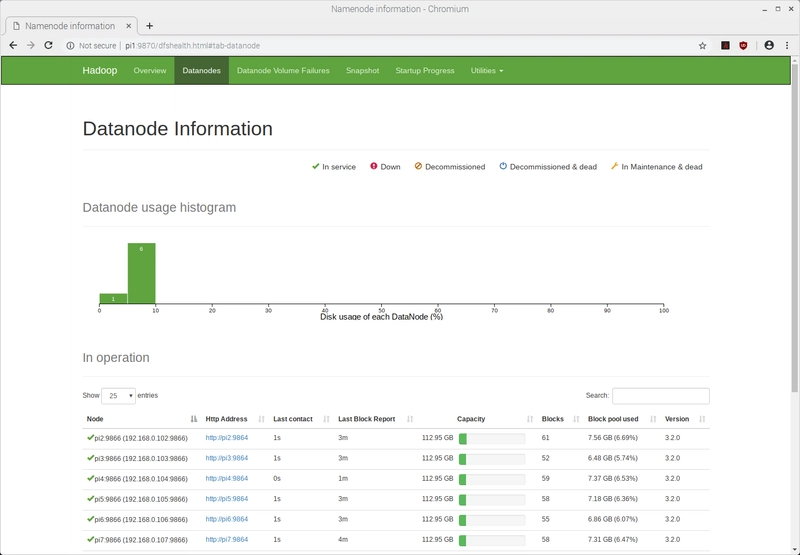Screen dimensions: 800x555
Task: Open the http://pi2:9864 link
Action: pos(227,438)
